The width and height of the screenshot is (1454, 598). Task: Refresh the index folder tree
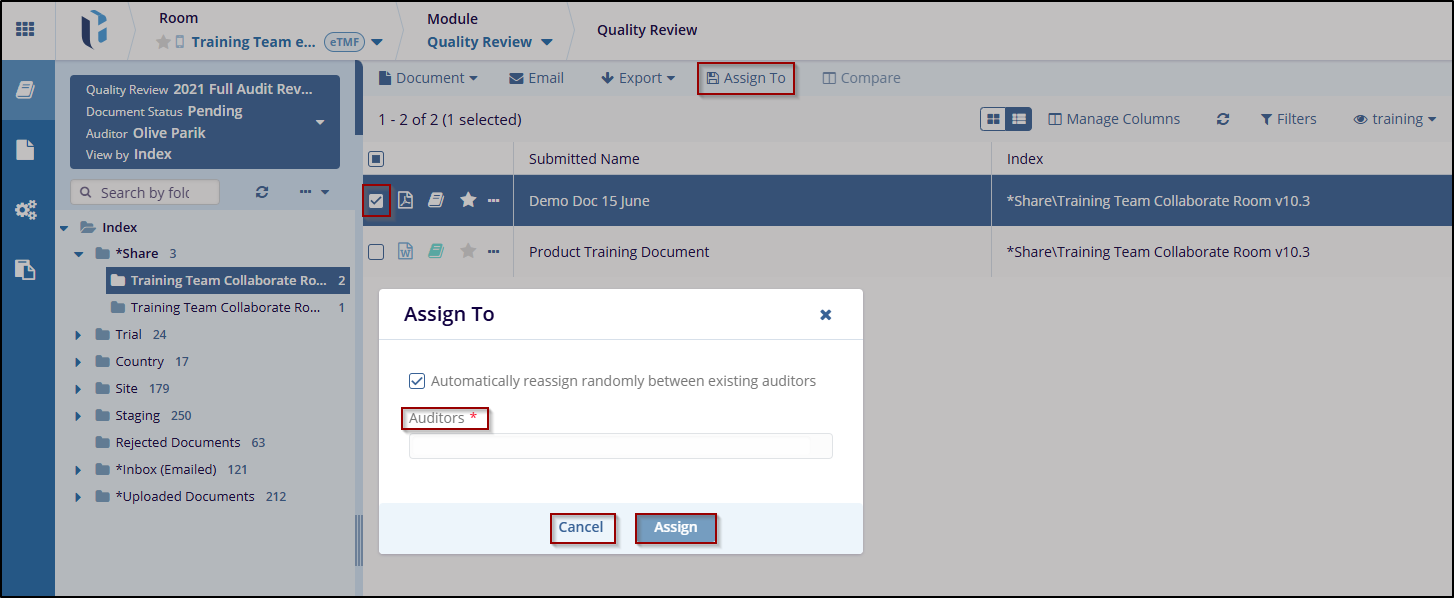click(262, 192)
